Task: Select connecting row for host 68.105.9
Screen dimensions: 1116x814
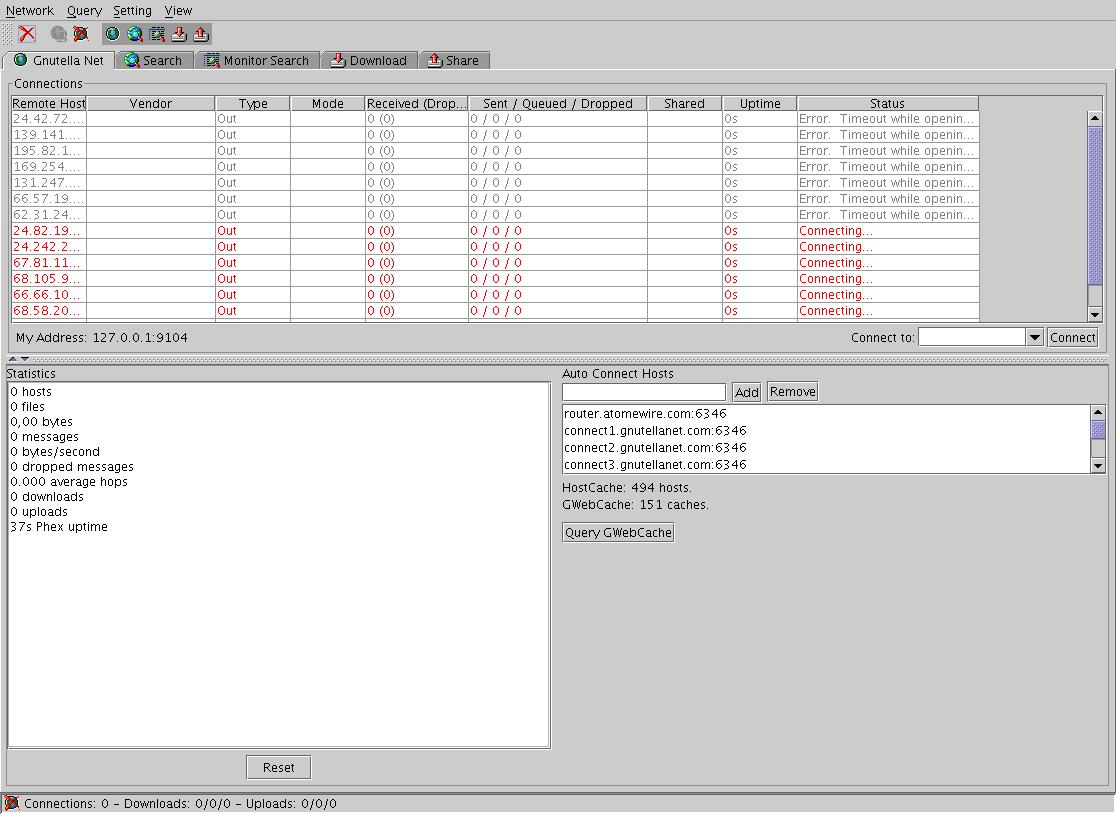Action: tap(495, 279)
